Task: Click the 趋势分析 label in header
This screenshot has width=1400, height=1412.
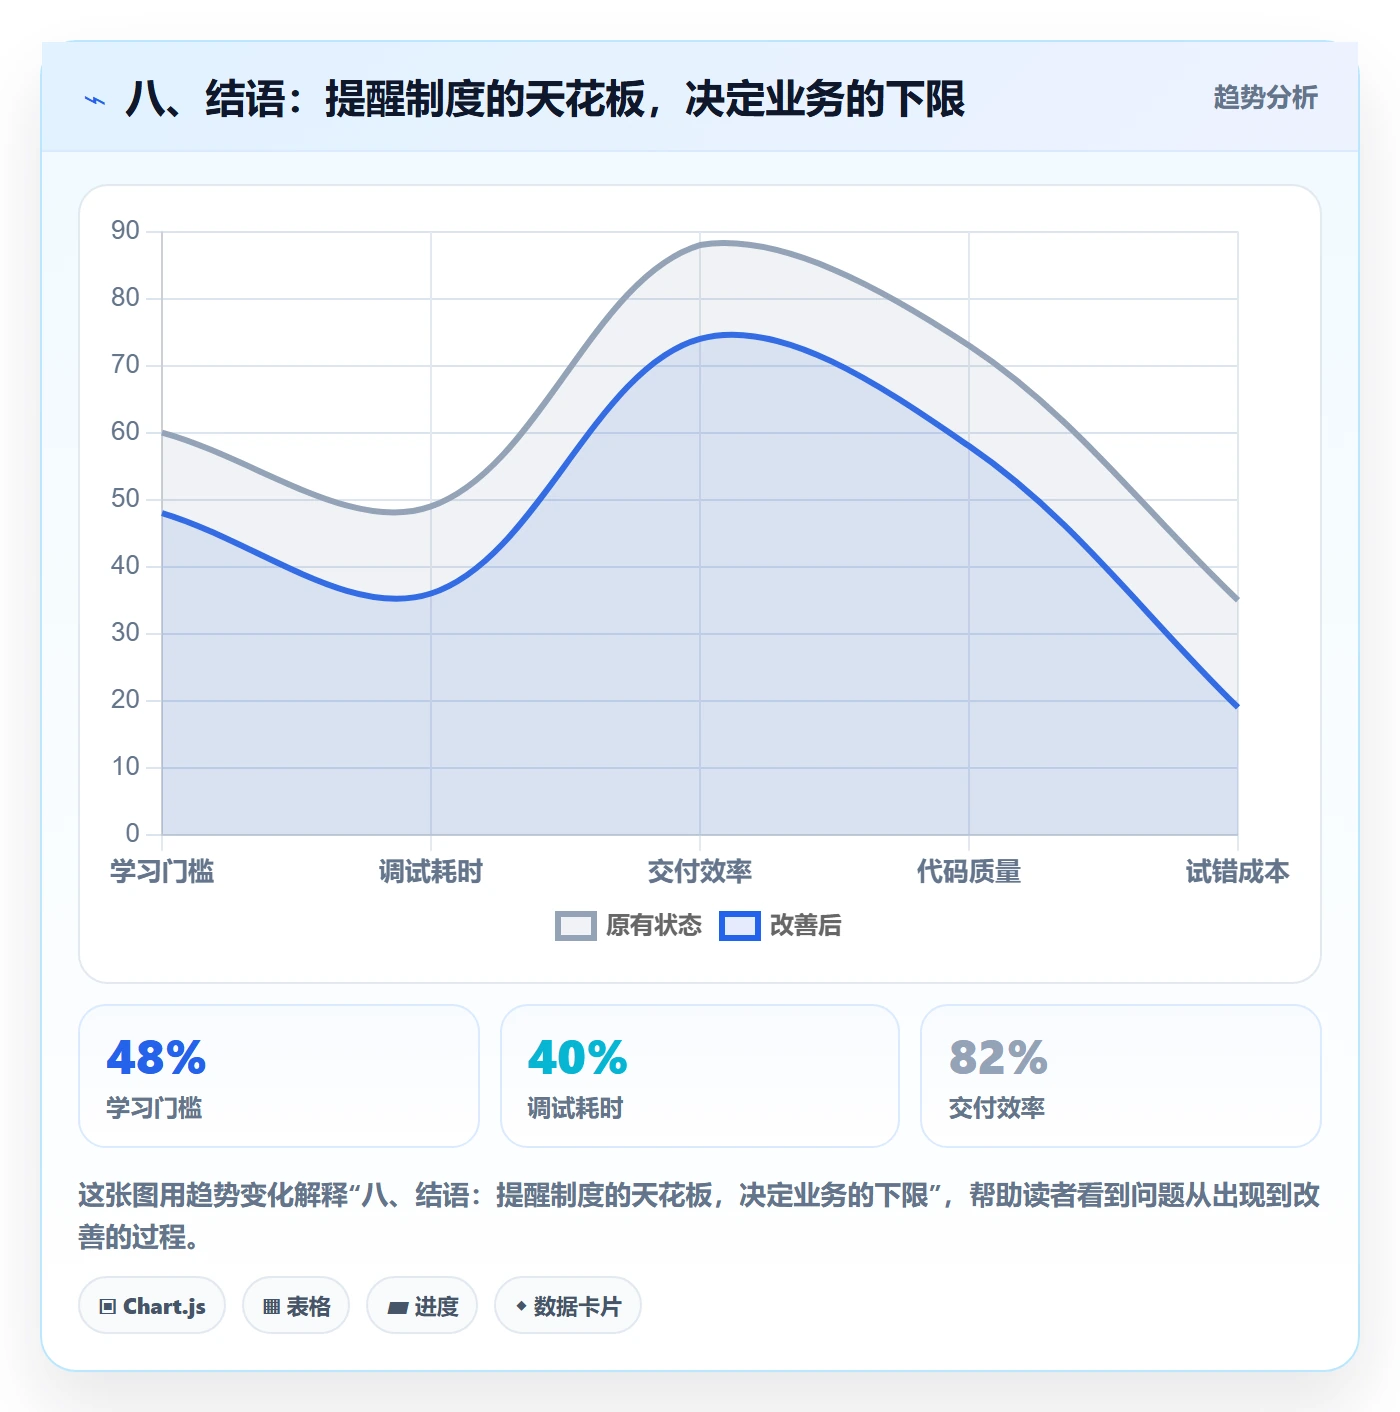Action: pyautogui.click(x=1265, y=98)
